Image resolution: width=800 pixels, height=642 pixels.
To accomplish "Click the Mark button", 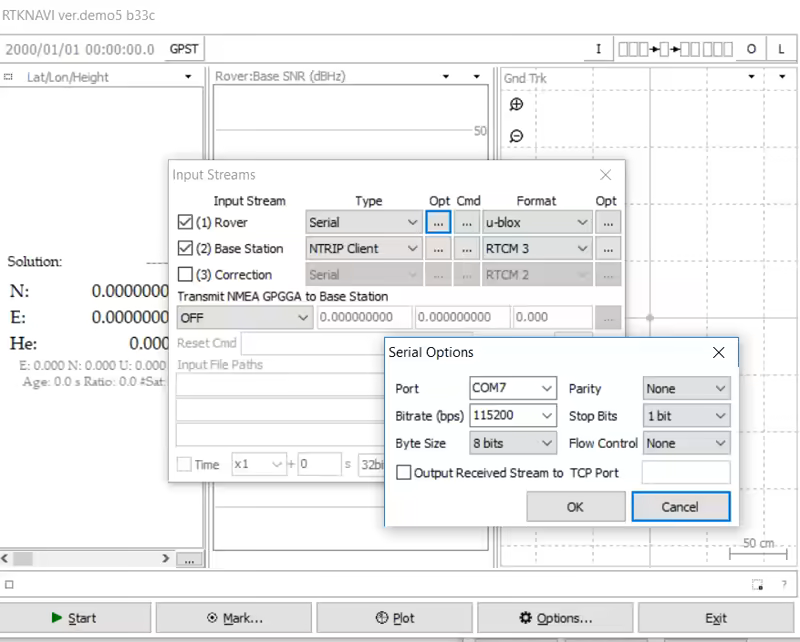I will coord(235,618).
